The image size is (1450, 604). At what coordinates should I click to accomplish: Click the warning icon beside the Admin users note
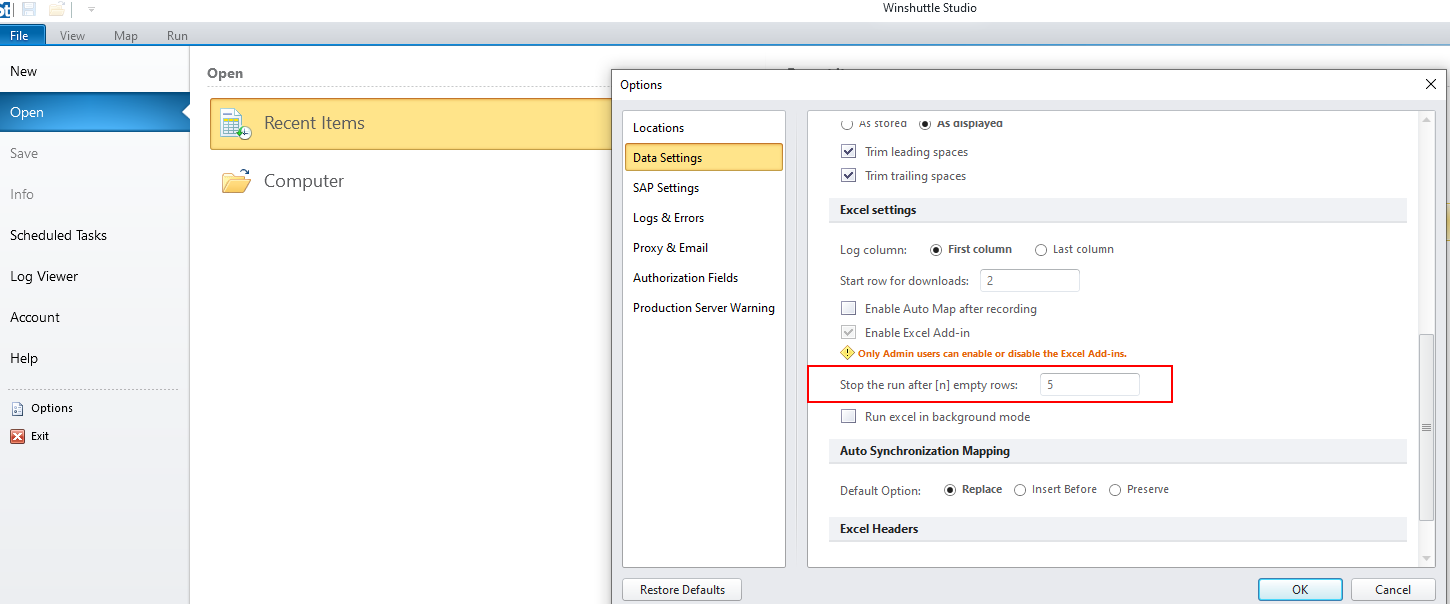click(847, 353)
